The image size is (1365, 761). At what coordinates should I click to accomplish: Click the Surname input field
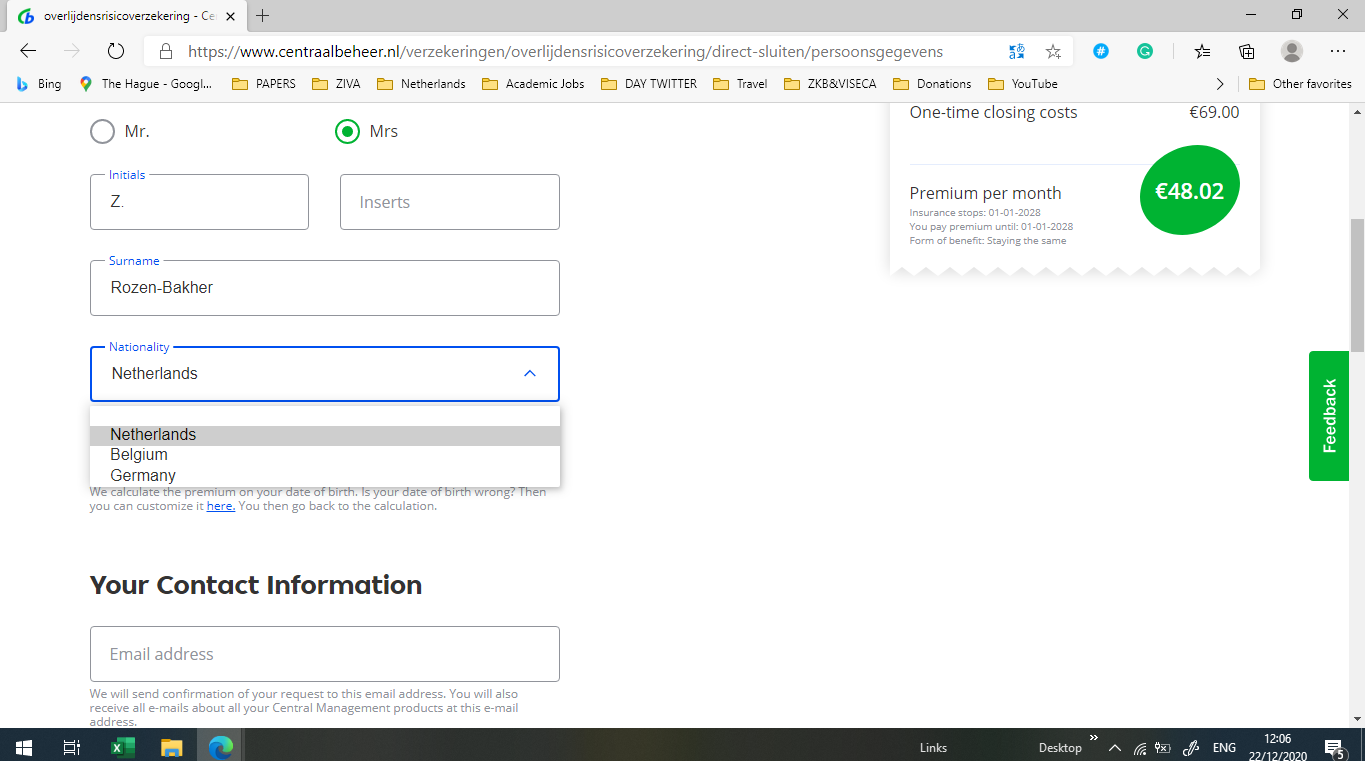(325, 288)
